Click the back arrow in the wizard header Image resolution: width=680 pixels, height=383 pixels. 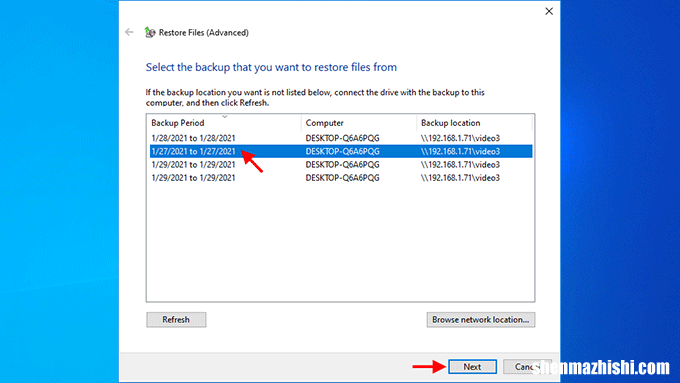pyautogui.click(x=129, y=32)
